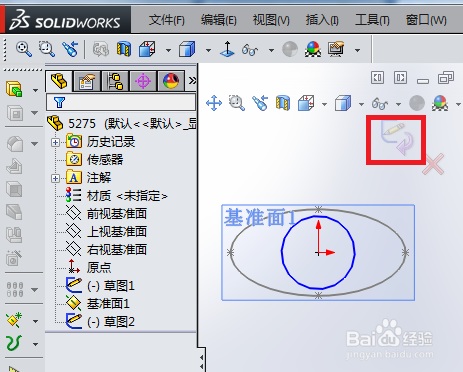Select 材质 <未指定> item
Image resolution: width=463 pixels, height=372 pixels.
click(127, 196)
